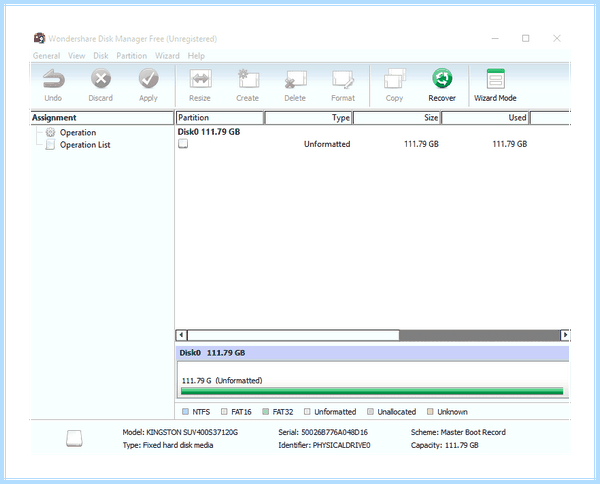The width and height of the screenshot is (600, 484).
Task: Click the green unformatted partition bar
Action: [372, 391]
